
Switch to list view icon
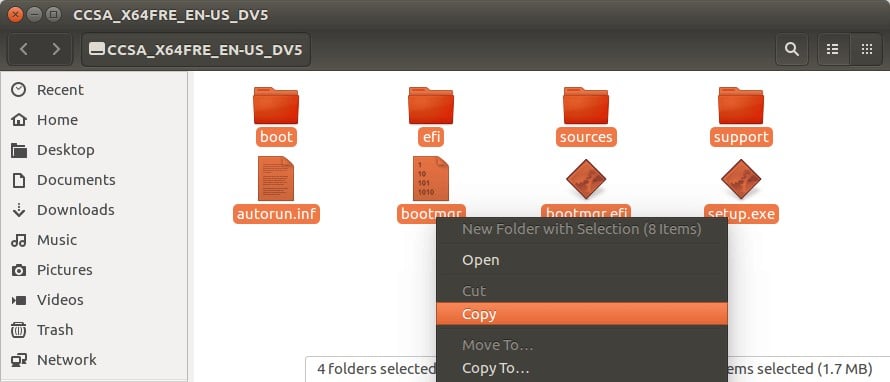click(x=833, y=49)
